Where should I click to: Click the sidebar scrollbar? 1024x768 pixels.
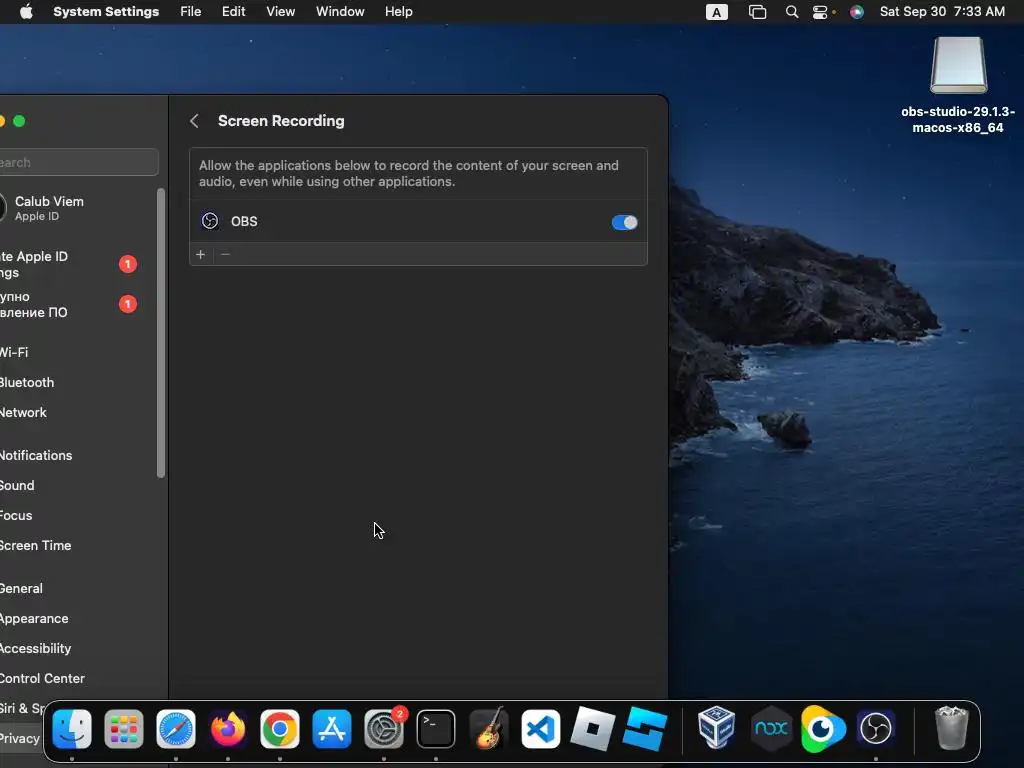click(x=161, y=333)
